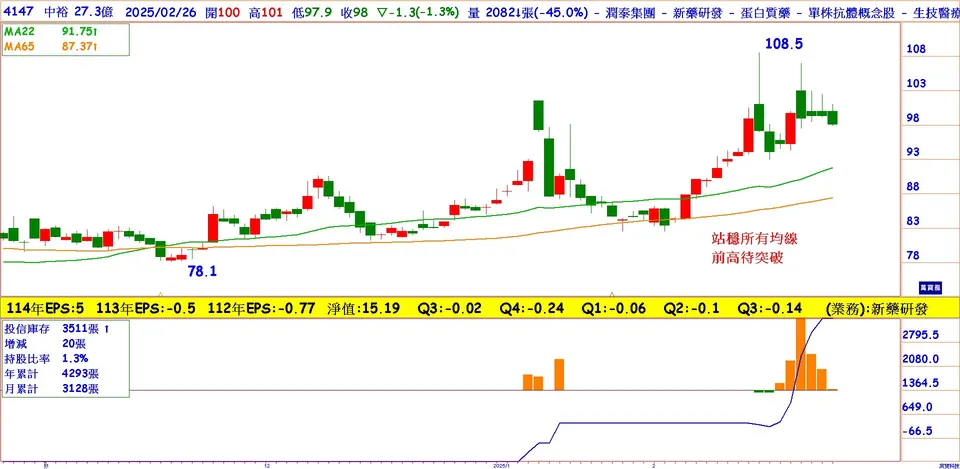Click the 1364.5 volume axis label
The height and width of the screenshot is (469, 960).
(922, 383)
